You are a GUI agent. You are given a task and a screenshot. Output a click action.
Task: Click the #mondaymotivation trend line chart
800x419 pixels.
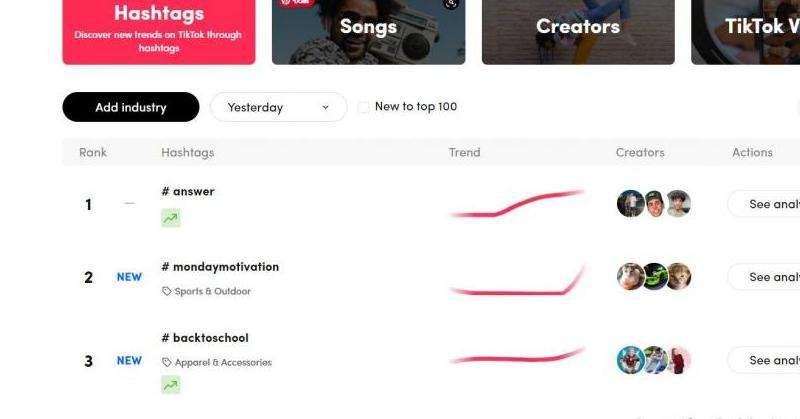point(517,281)
